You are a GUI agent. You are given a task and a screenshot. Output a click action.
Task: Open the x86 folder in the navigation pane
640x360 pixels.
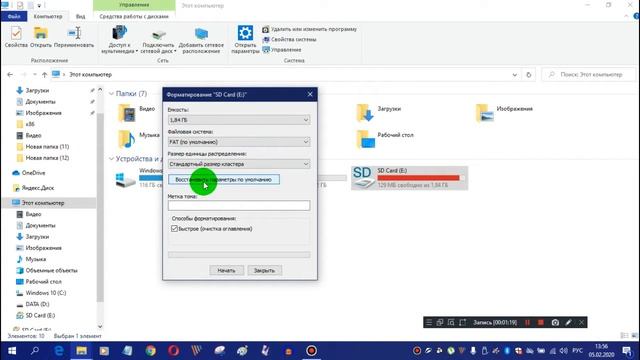coord(30,124)
